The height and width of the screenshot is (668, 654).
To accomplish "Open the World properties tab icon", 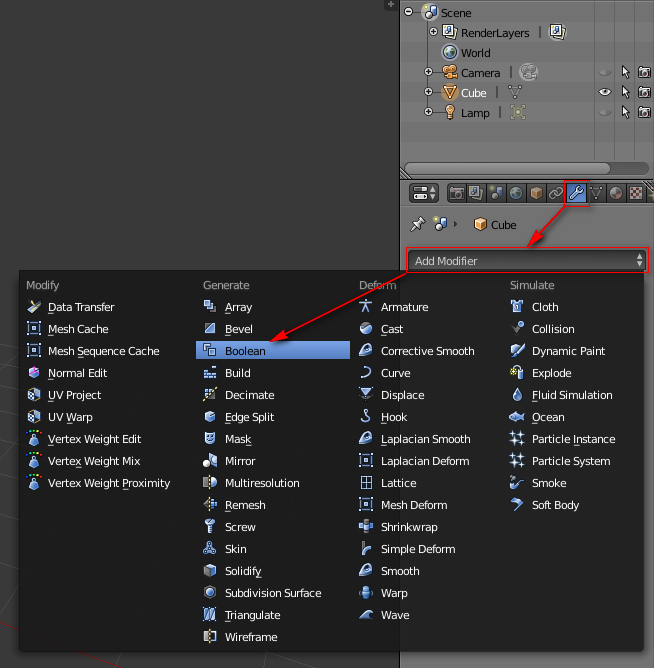I will click(516, 193).
